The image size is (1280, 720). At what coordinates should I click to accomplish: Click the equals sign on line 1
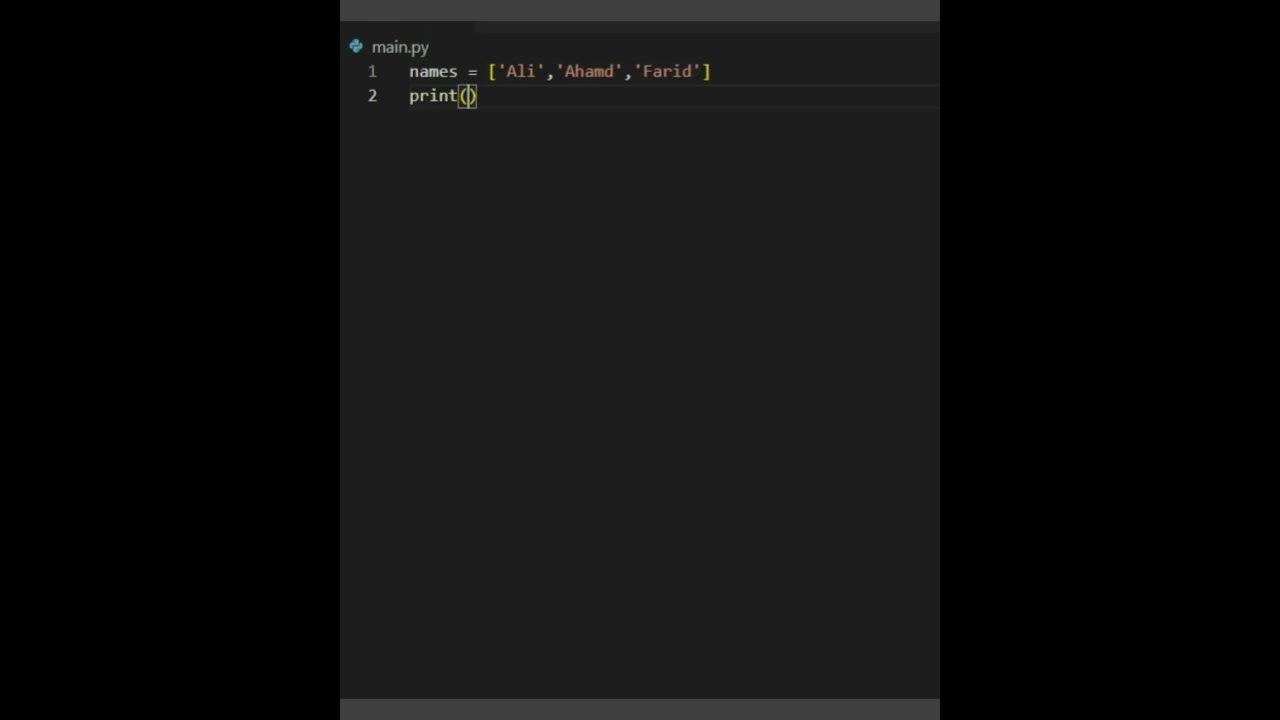472,72
